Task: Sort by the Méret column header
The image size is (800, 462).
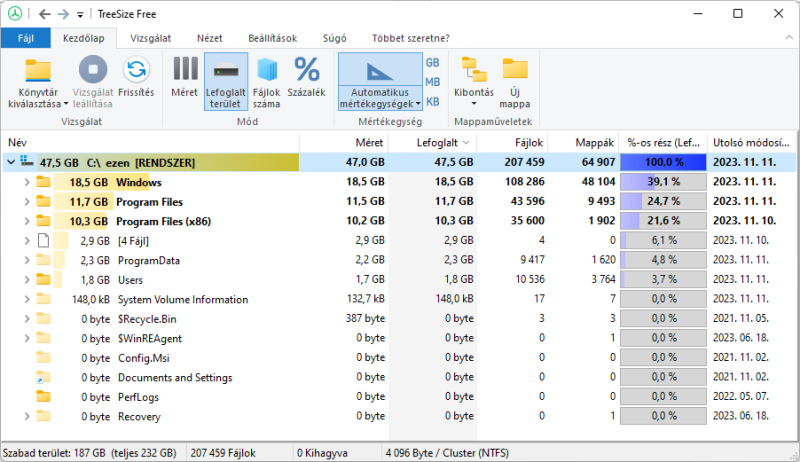Action: point(344,143)
